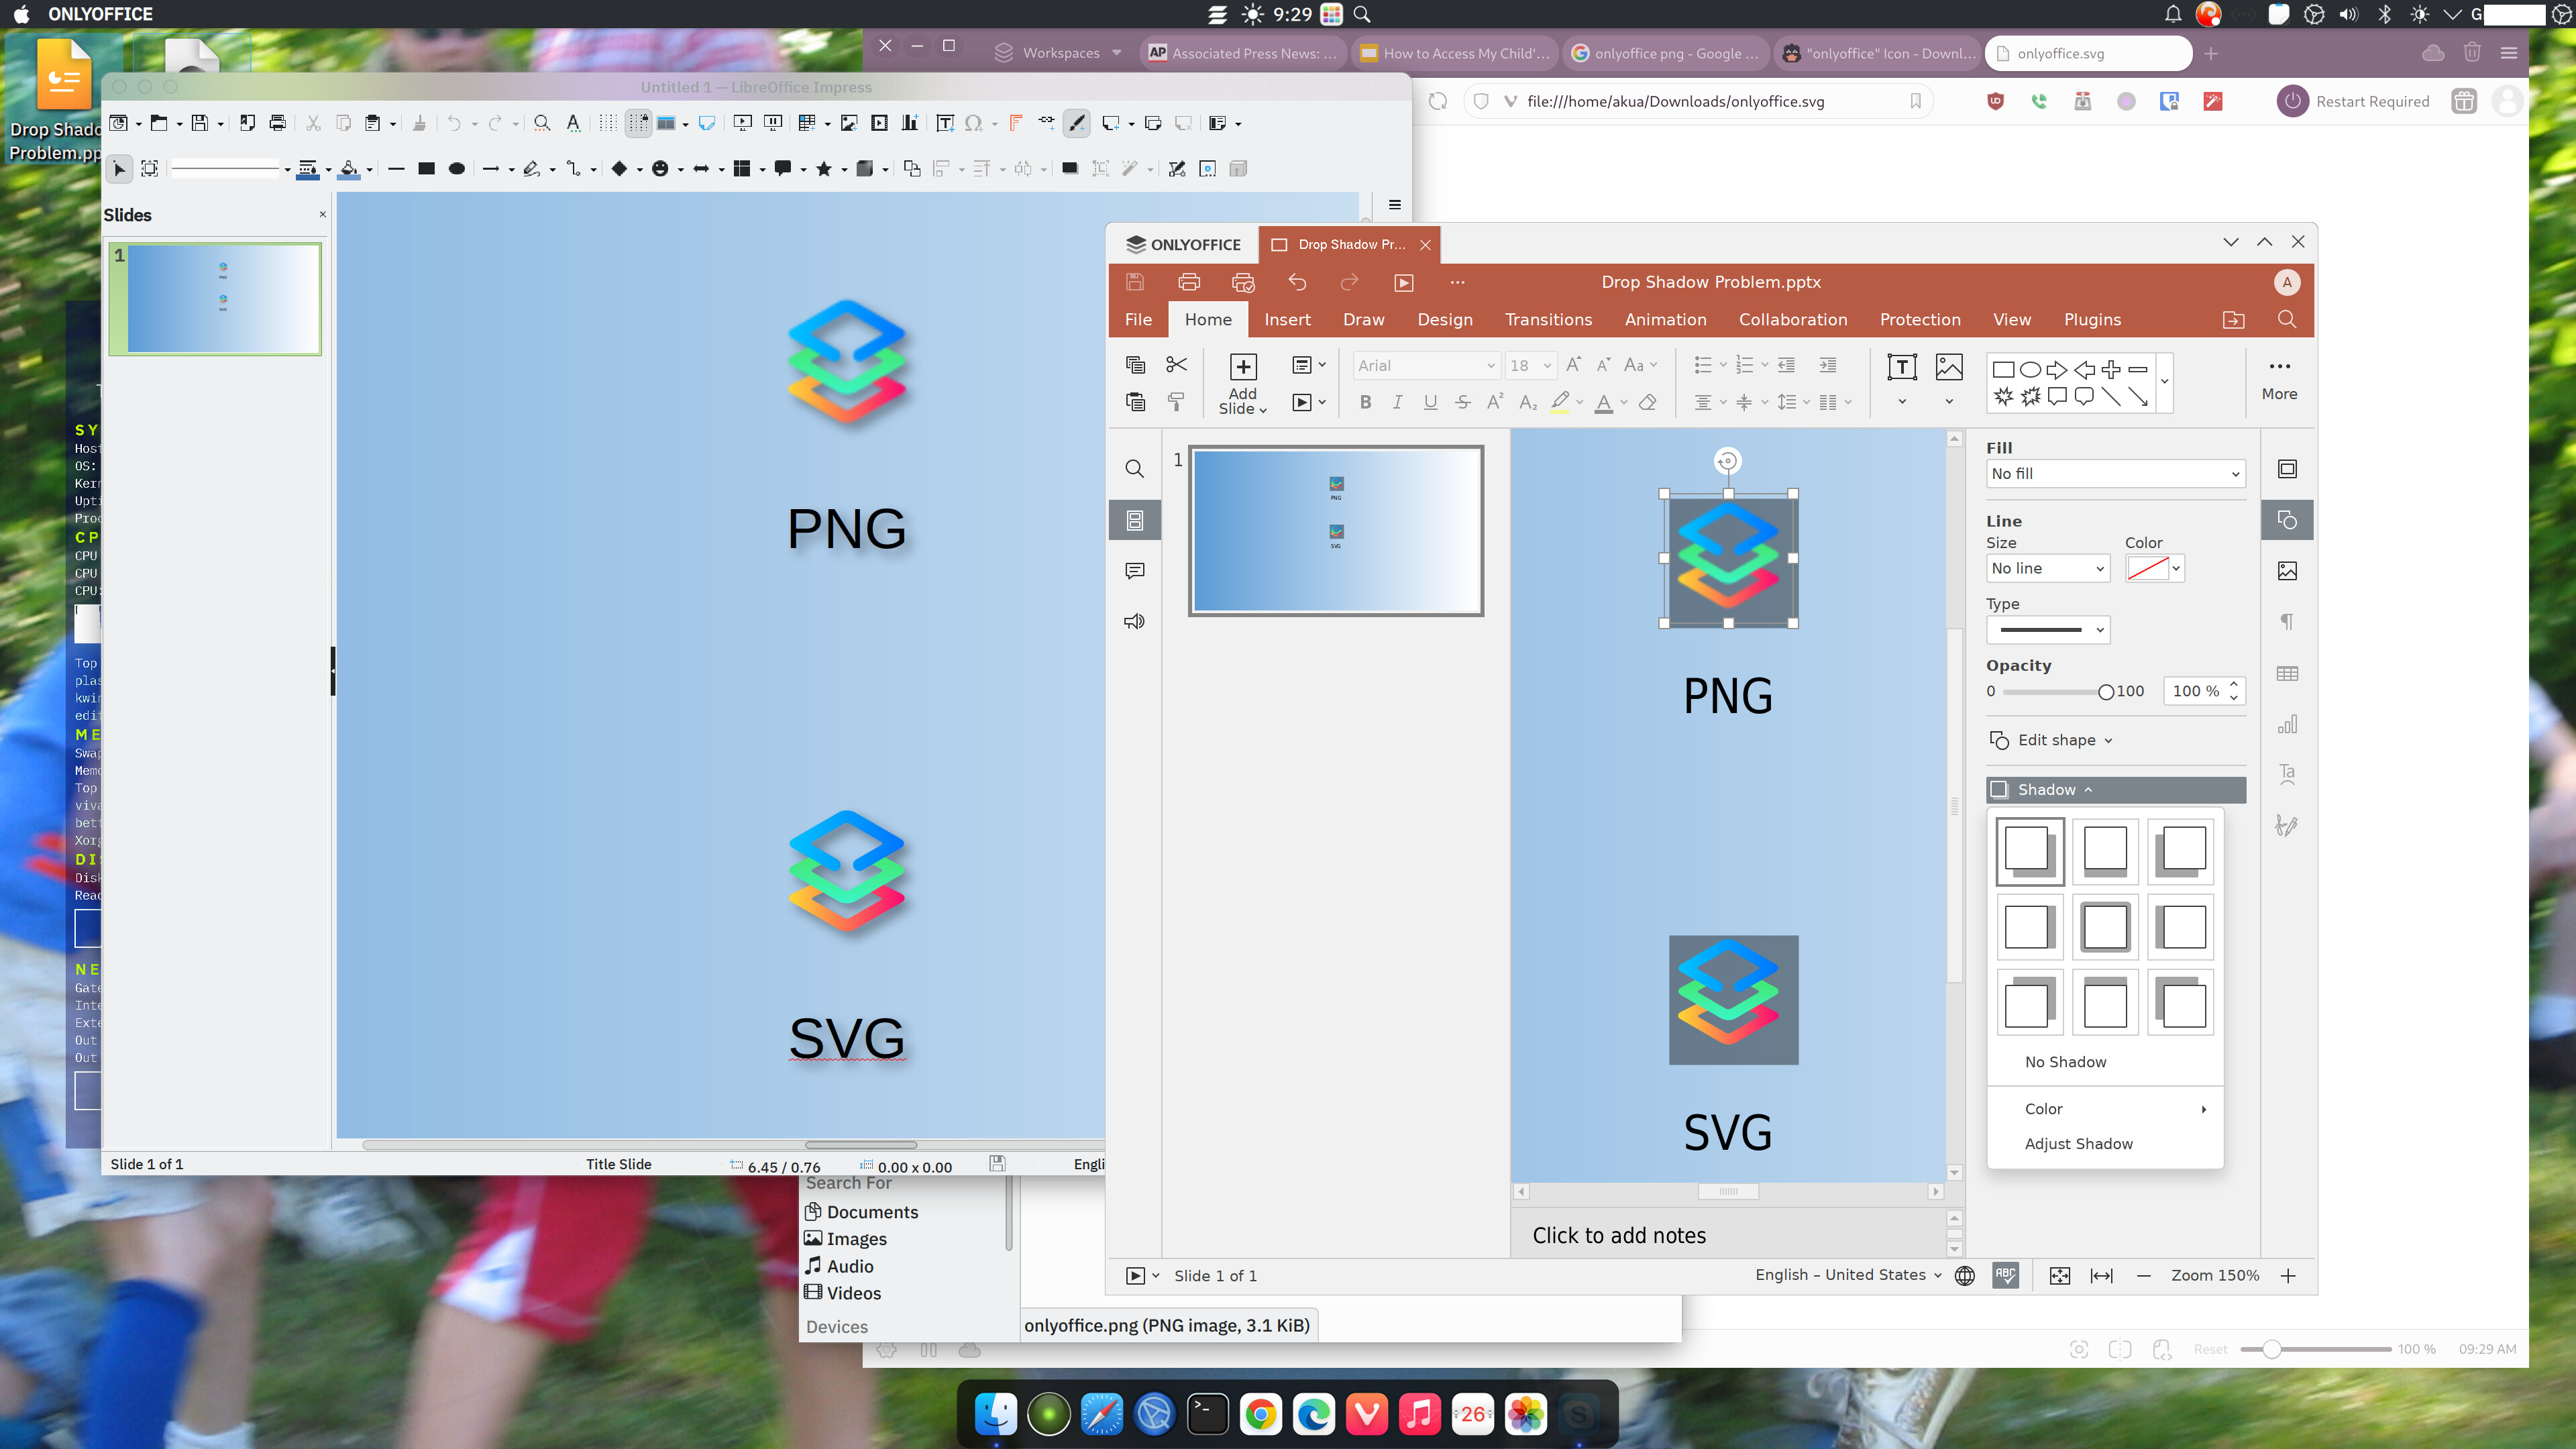The image size is (2576, 1449).
Task: Toggle Italic formatting
Action: (1398, 402)
